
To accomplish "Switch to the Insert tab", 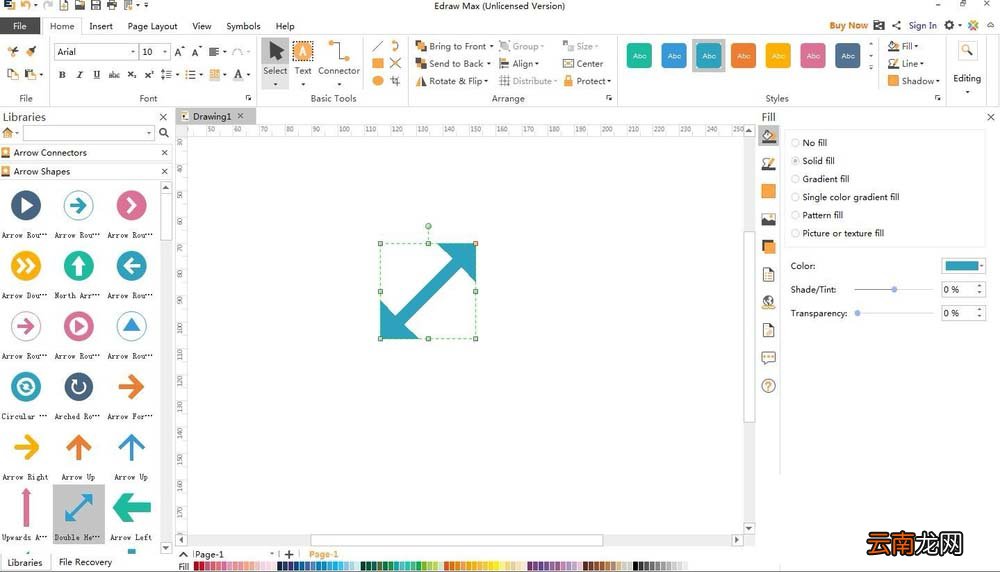I will click(x=101, y=26).
